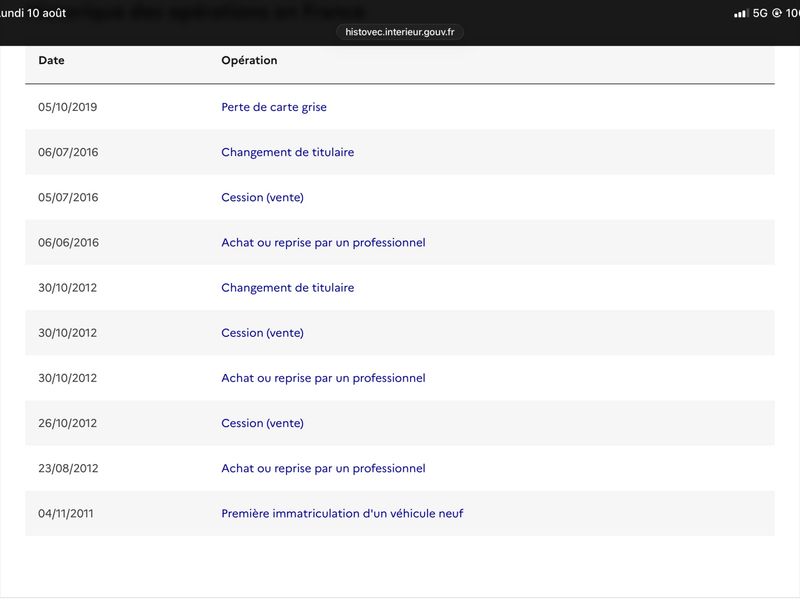Tap the lundi 10 août date in status bar

[33, 13]
